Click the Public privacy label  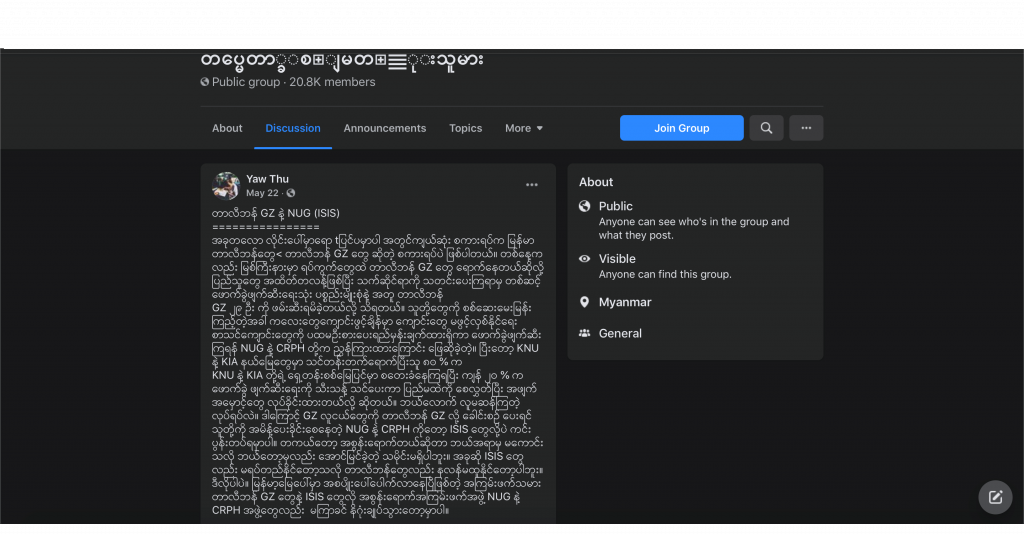(x=616, y=206)
